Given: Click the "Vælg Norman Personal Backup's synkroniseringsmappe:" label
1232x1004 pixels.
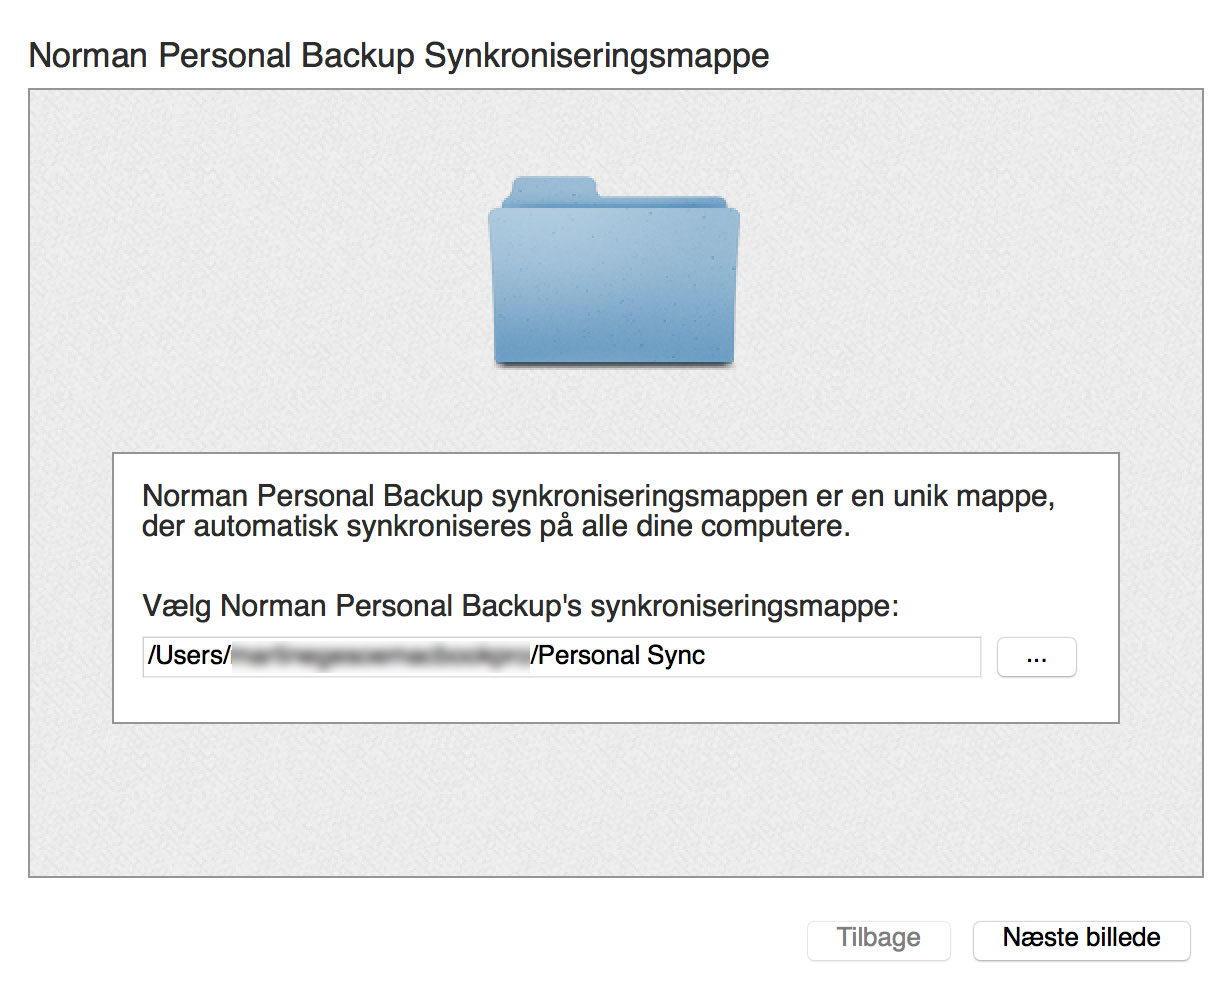Looking at the screenshot, I should [x=521, y=606].
